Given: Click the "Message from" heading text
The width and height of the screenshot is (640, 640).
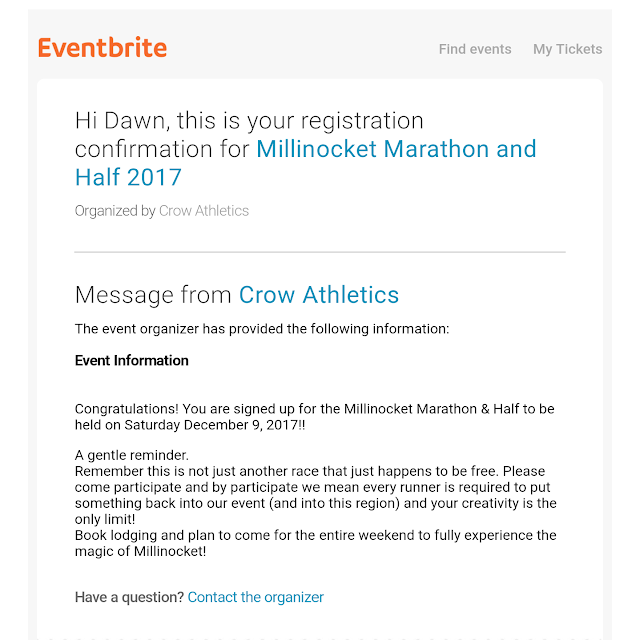Looking at the screenshot, I should tap(153, 295).
